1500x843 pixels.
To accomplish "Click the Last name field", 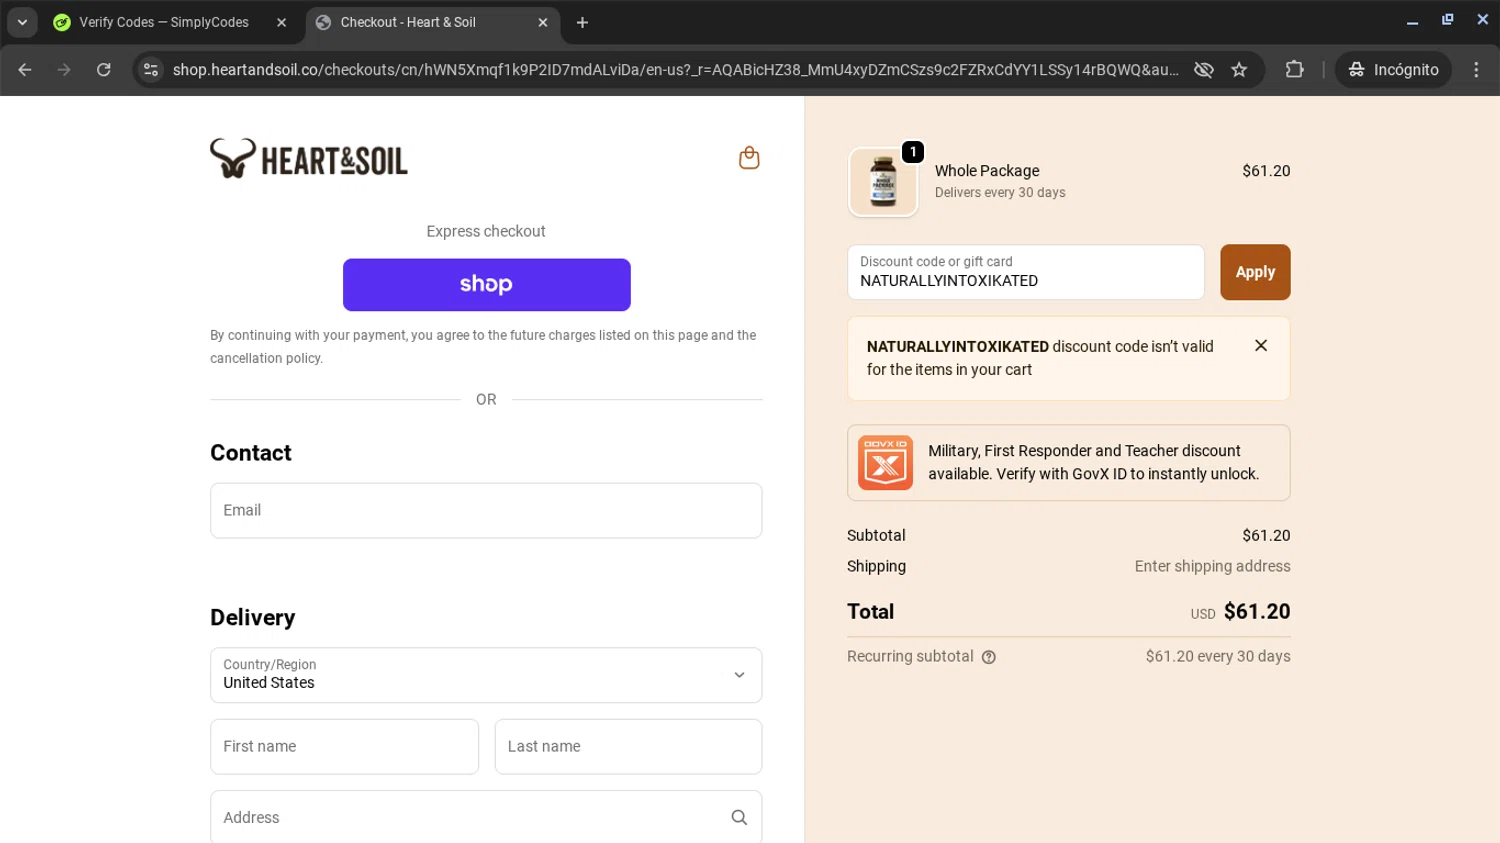I will pyautogui.click(x=628, y=747).
